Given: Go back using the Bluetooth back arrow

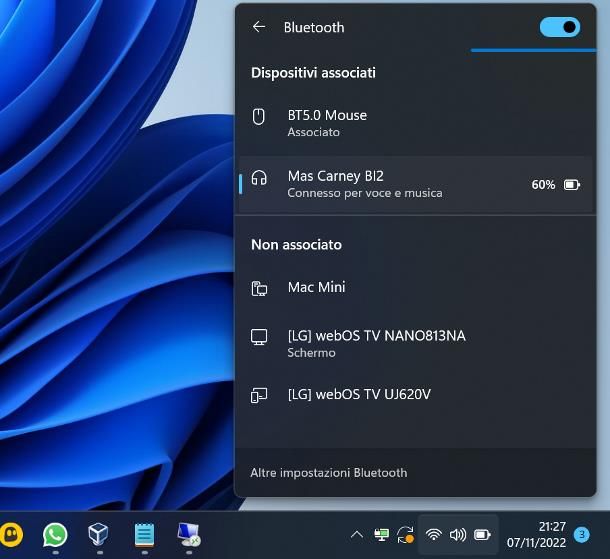Looking at the screenshot, I should 259,27.
